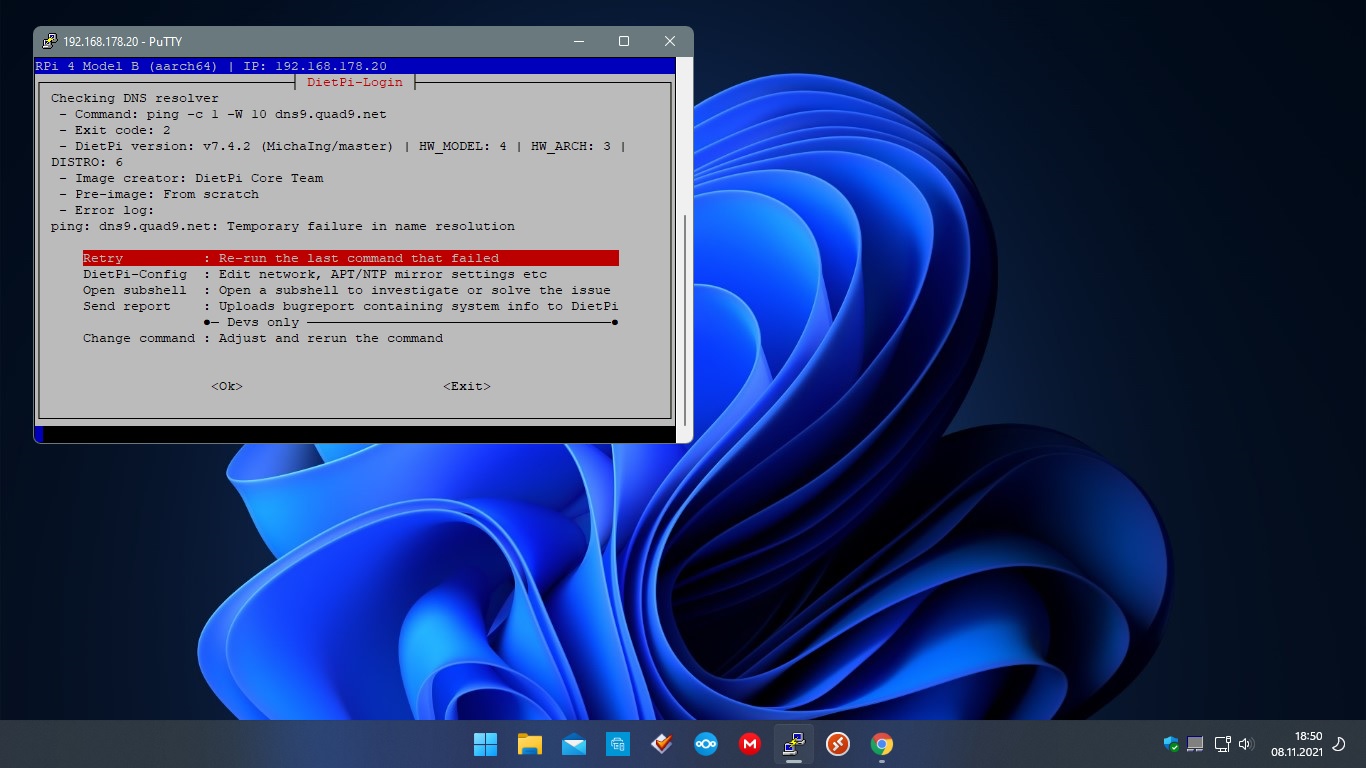Close the PuTTY window

[670, 41]
